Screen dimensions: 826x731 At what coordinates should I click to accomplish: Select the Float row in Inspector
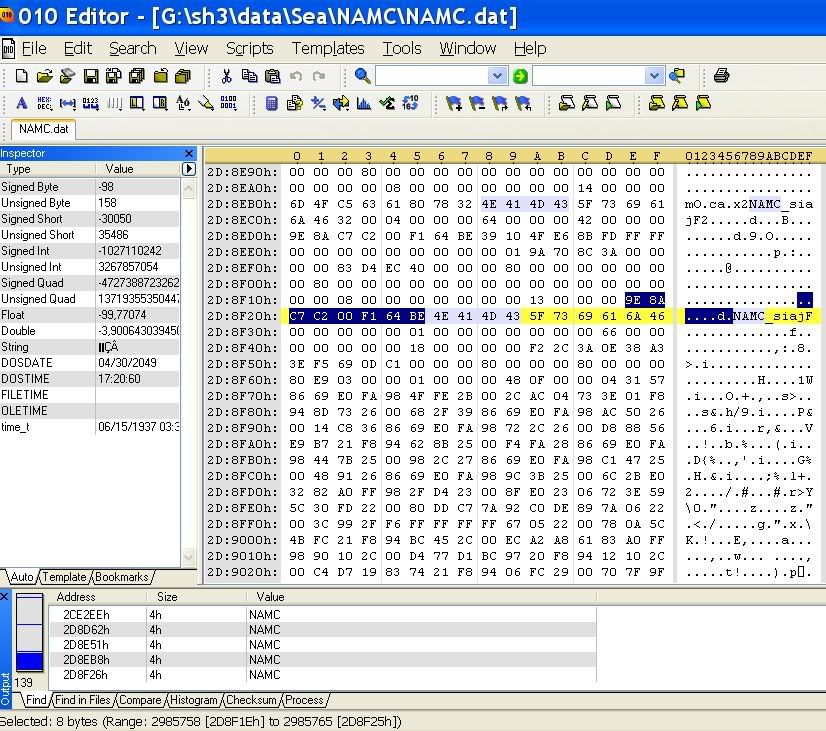click(90, 315)
